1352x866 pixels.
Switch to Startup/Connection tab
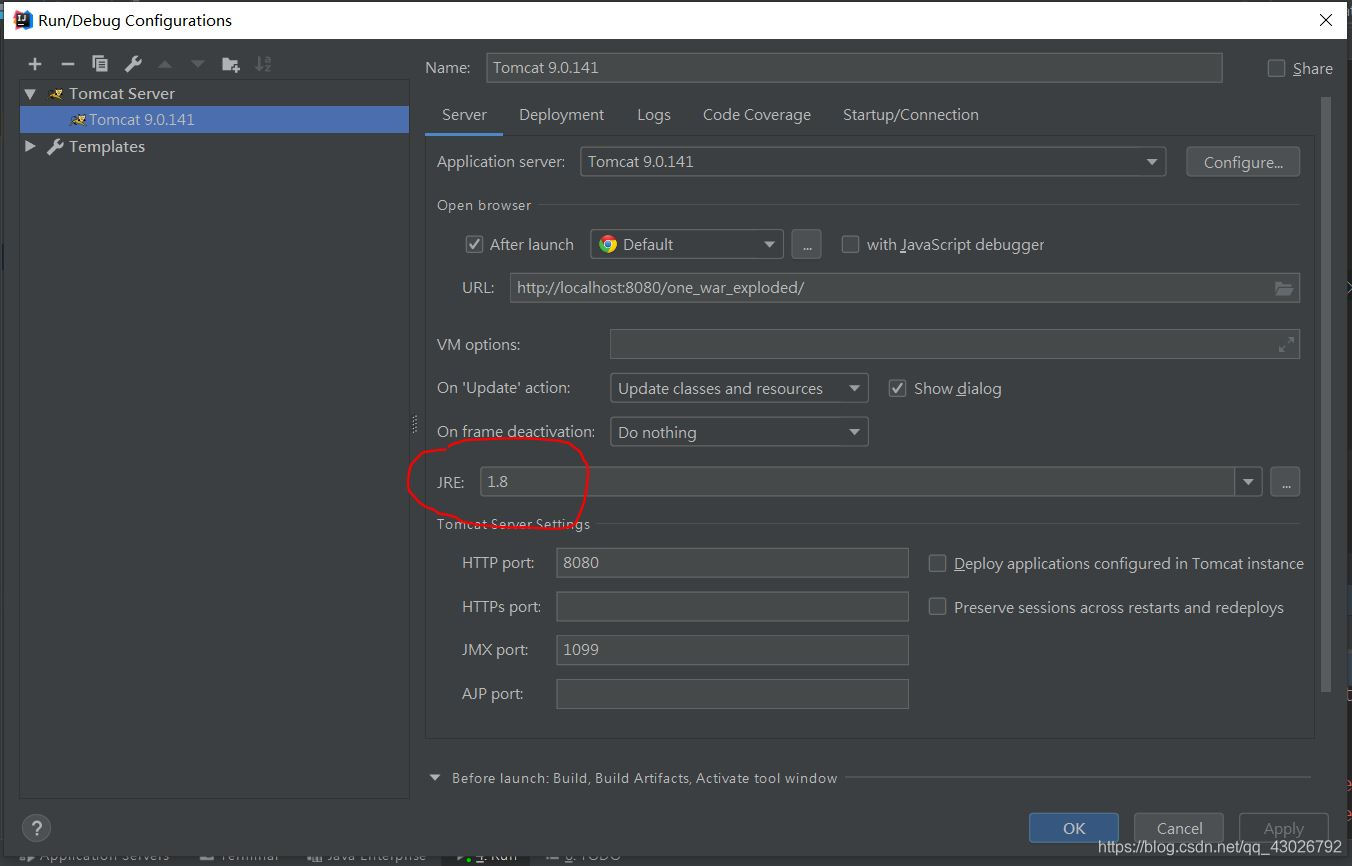click(911, 115)
